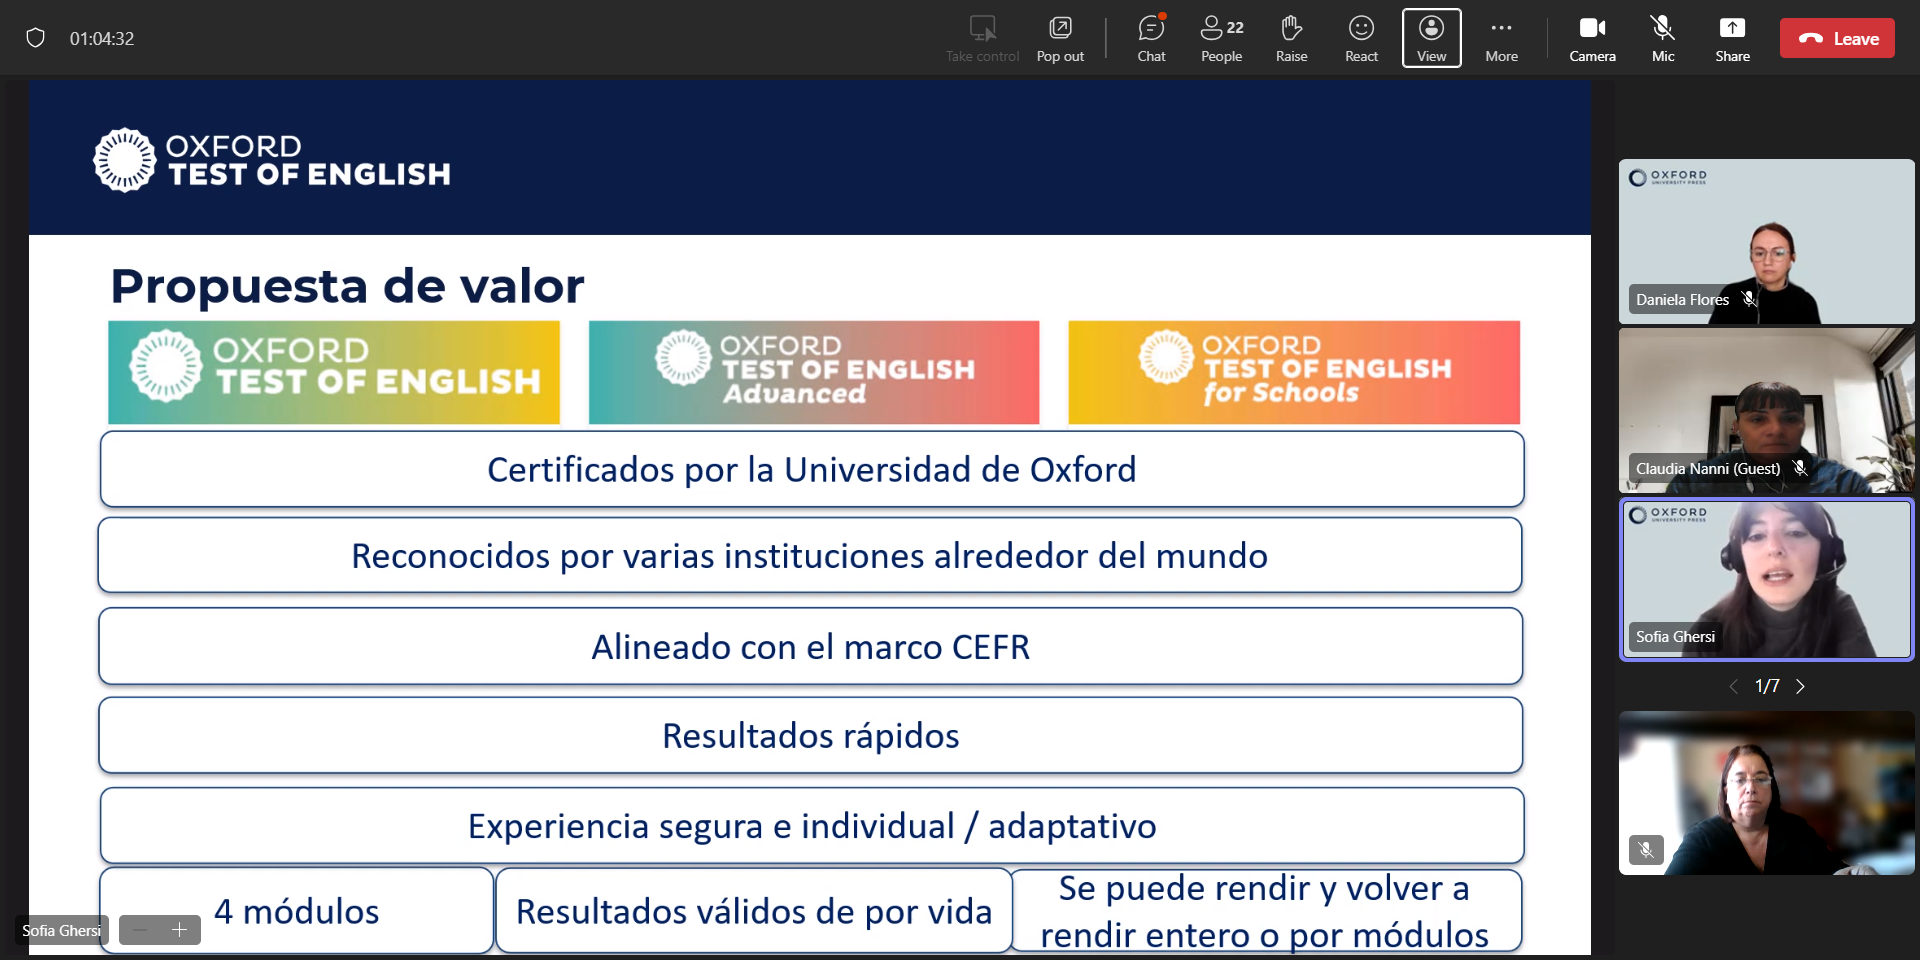The image size is (1920, 960).
Task: Show the People participants list
Action: [x=1221, y=39]
